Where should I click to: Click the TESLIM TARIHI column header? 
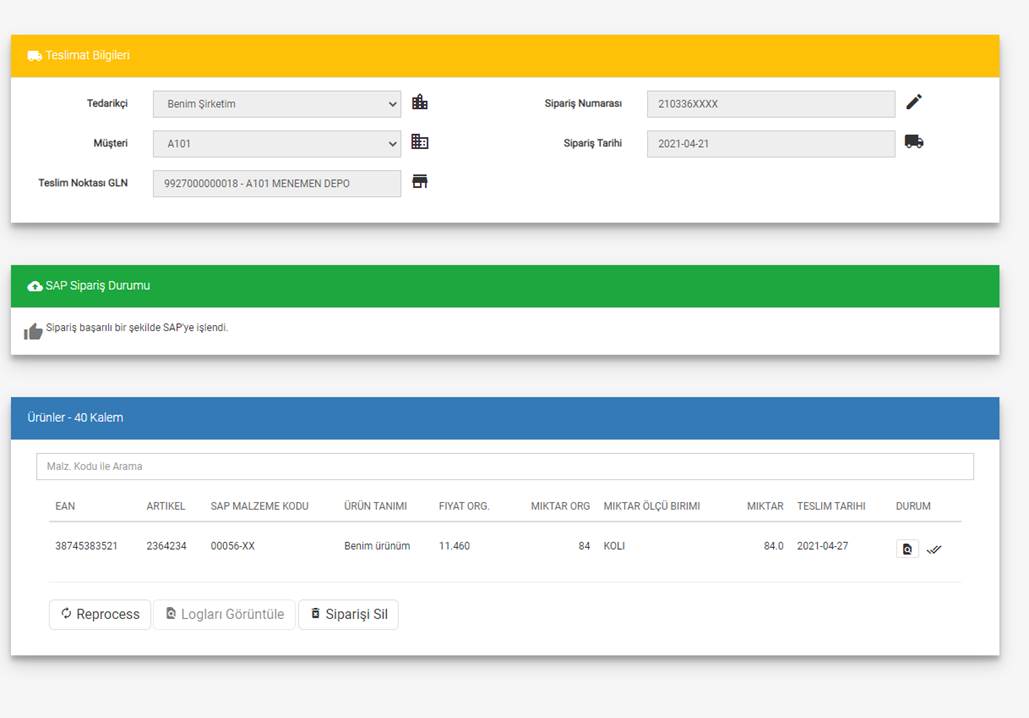[831, 506]
